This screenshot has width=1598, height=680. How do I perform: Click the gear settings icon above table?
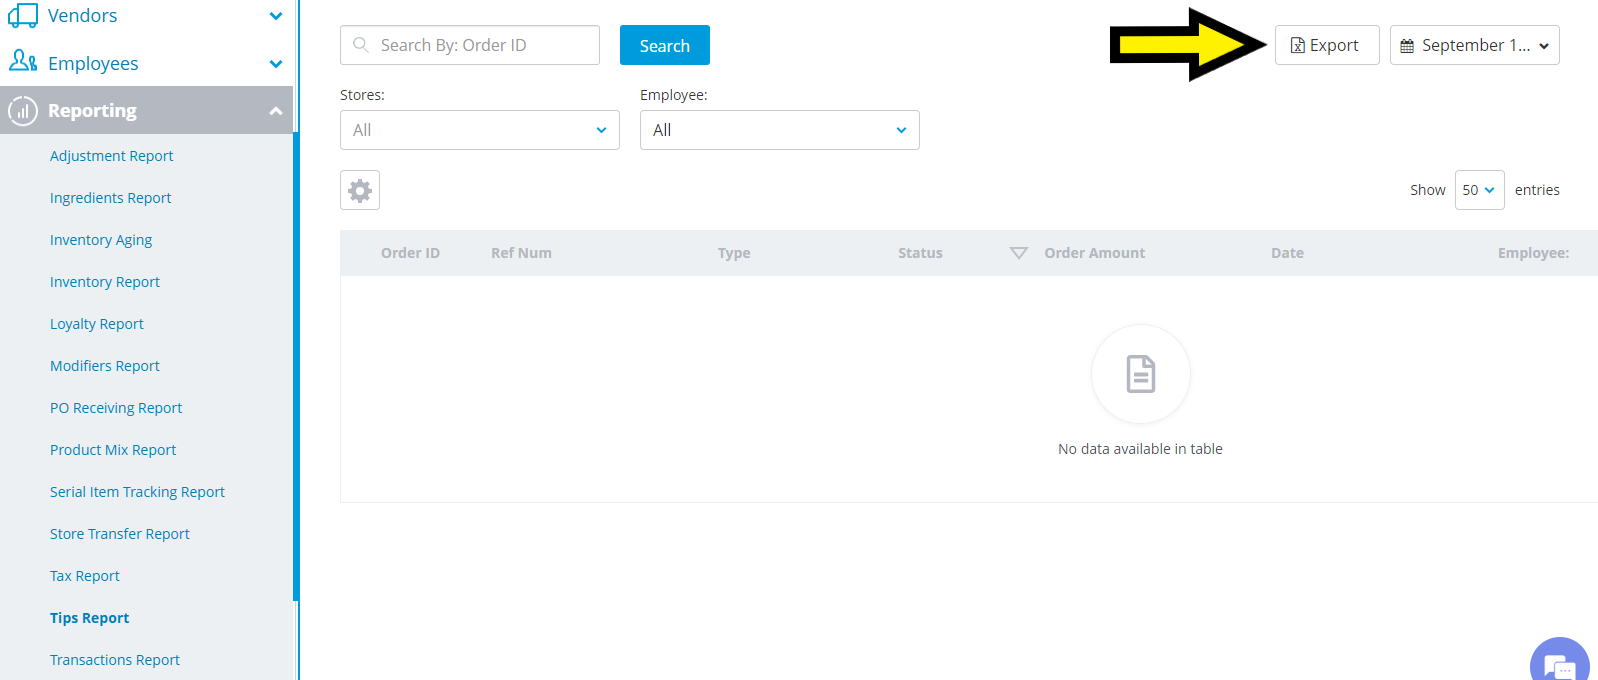(x=360, y=190)
